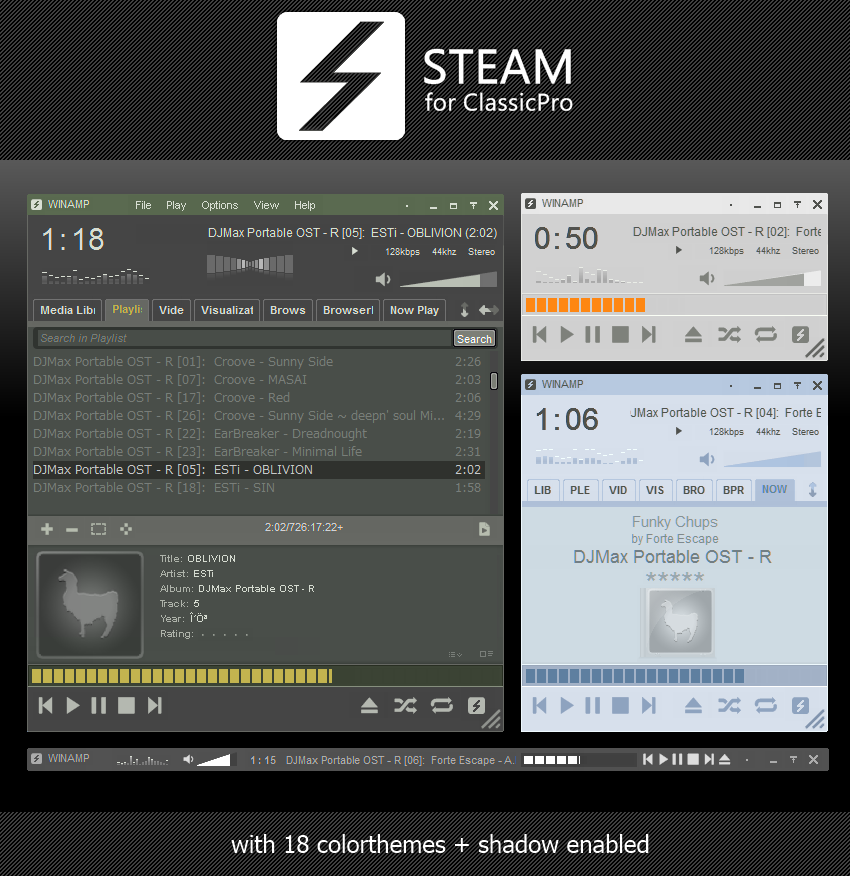850x876 pixels.
Task: Click Pause in the green Winamp window
Action: tap(99, 706)
